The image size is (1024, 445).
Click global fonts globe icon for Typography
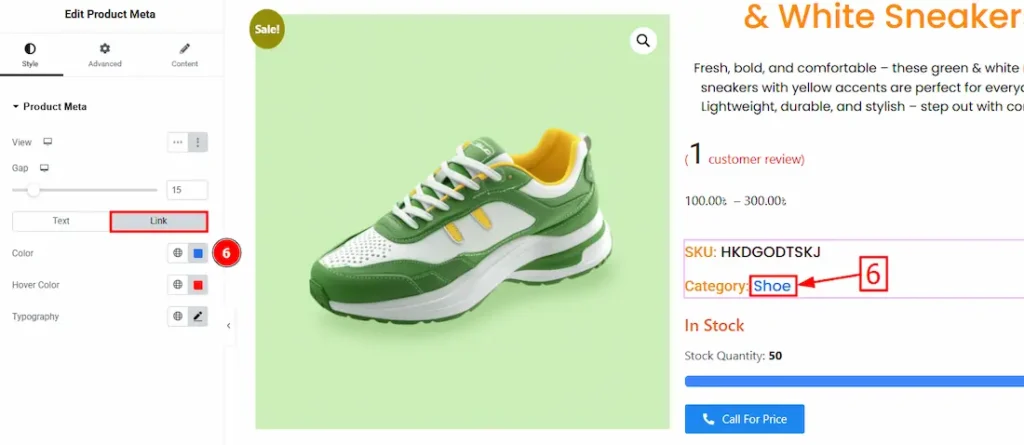(178, 317)
